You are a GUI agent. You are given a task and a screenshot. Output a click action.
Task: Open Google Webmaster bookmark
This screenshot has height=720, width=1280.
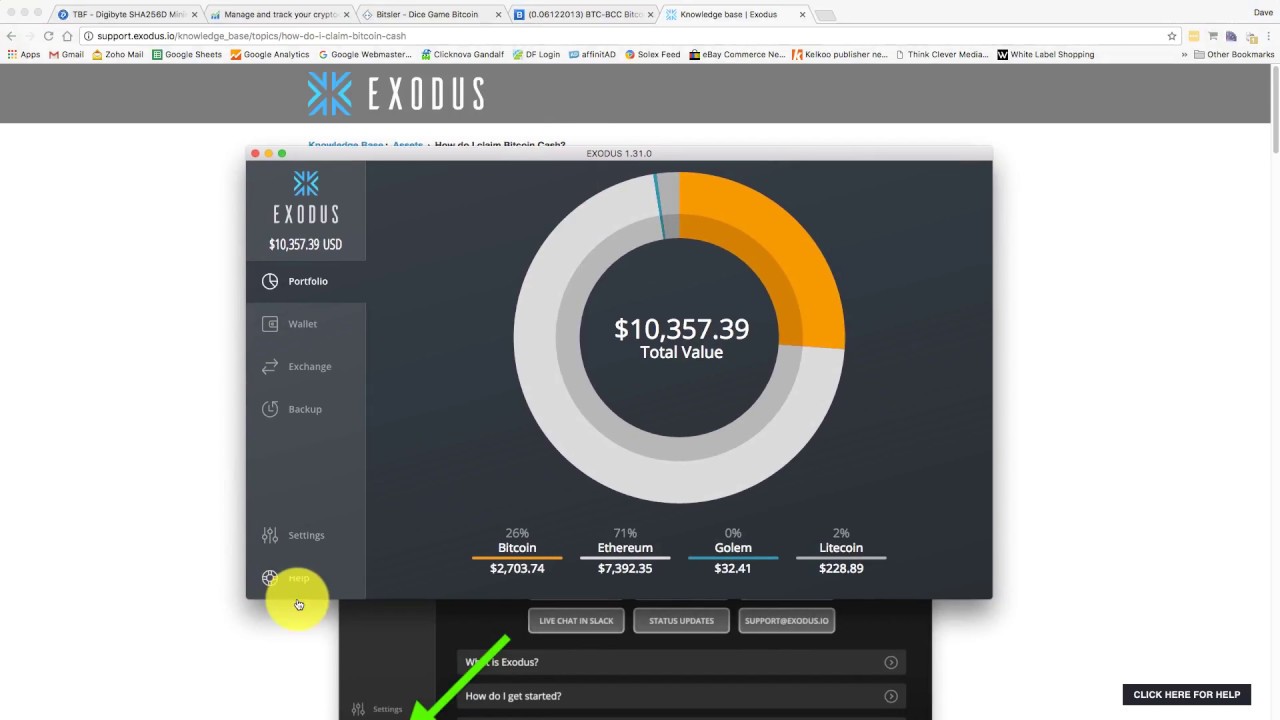(x=365, y=54)
